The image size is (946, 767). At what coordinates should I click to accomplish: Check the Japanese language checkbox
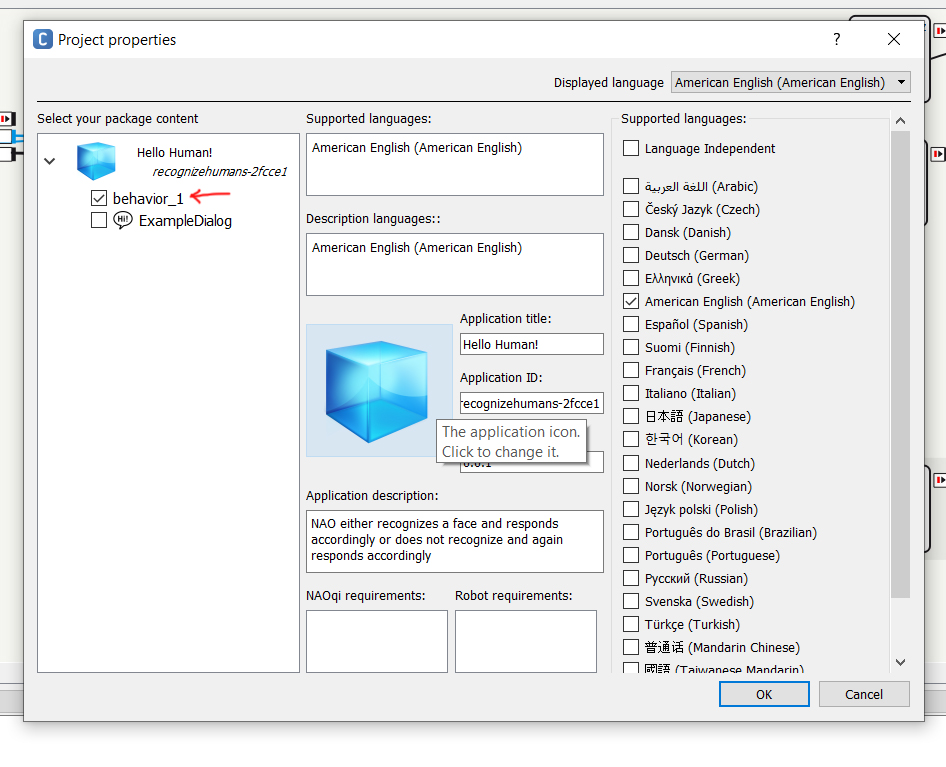[630, 416]
